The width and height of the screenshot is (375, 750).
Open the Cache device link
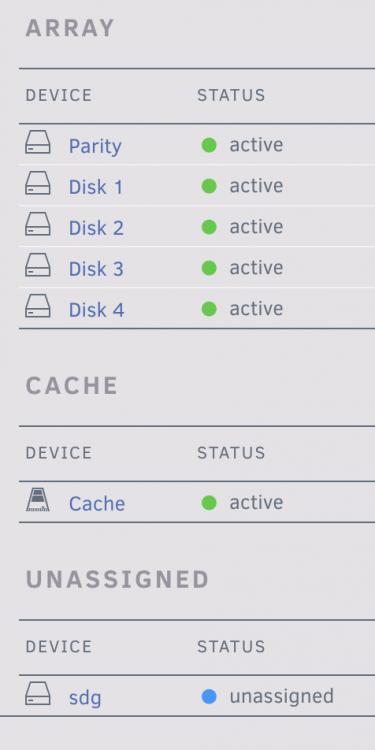coord(97,504)
